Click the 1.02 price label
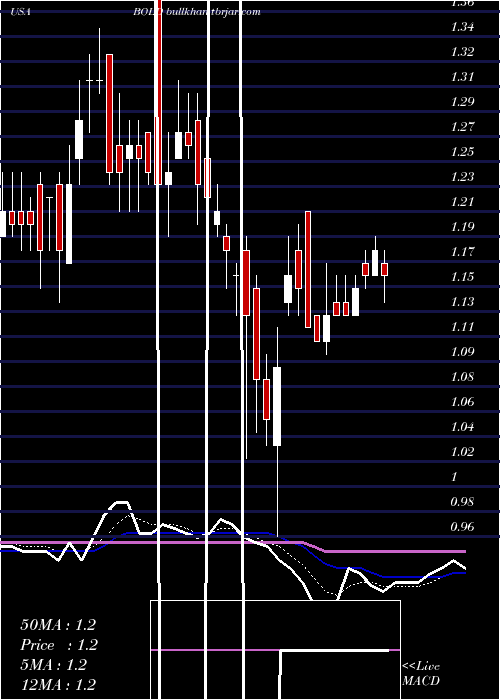 click(x=462, y=452)
